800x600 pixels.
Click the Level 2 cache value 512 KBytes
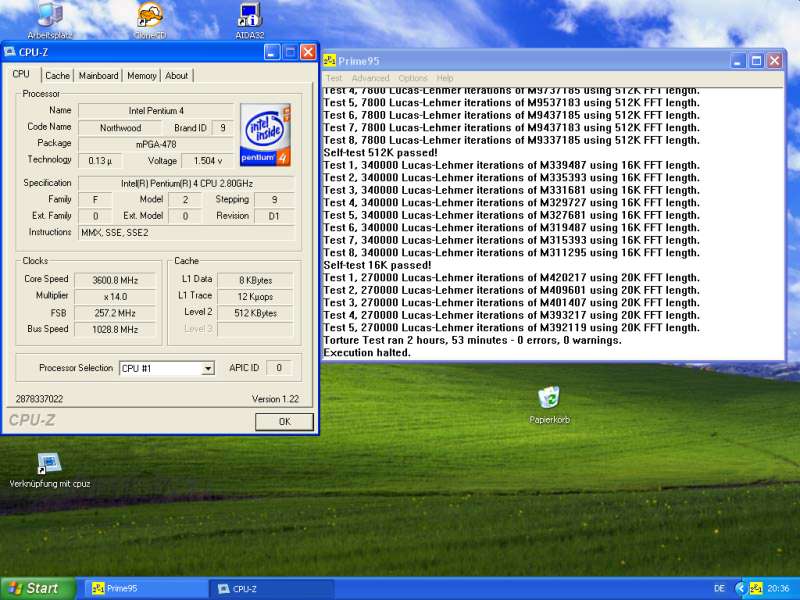(255, 313)
